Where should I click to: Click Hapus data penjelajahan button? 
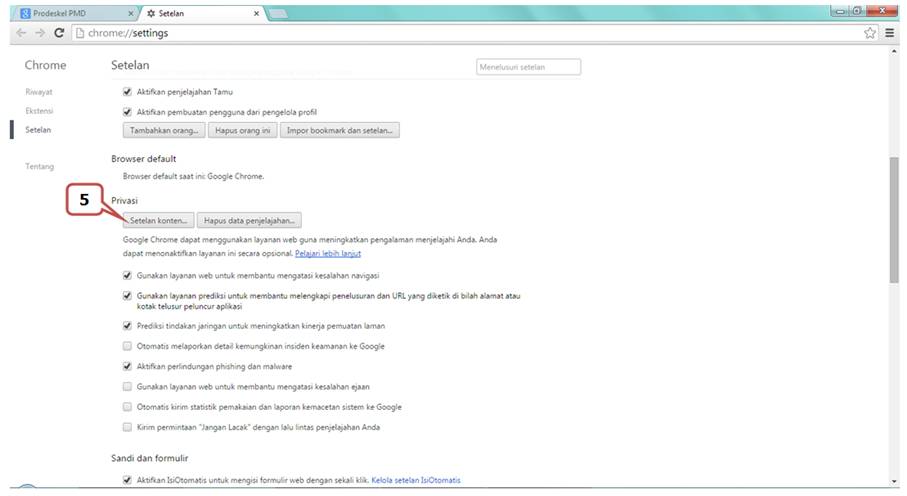(x=249, y=221)
